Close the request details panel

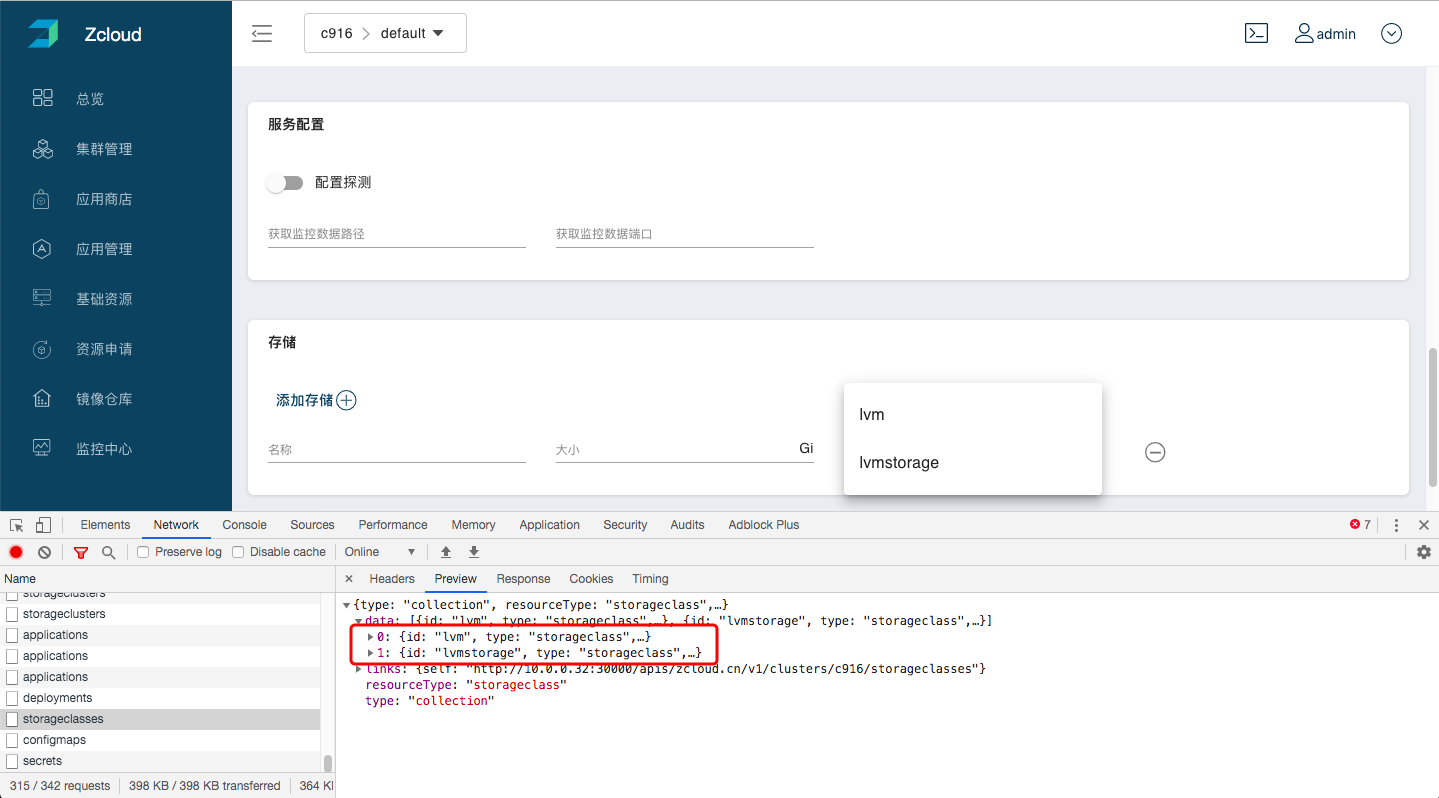point(349,579)
